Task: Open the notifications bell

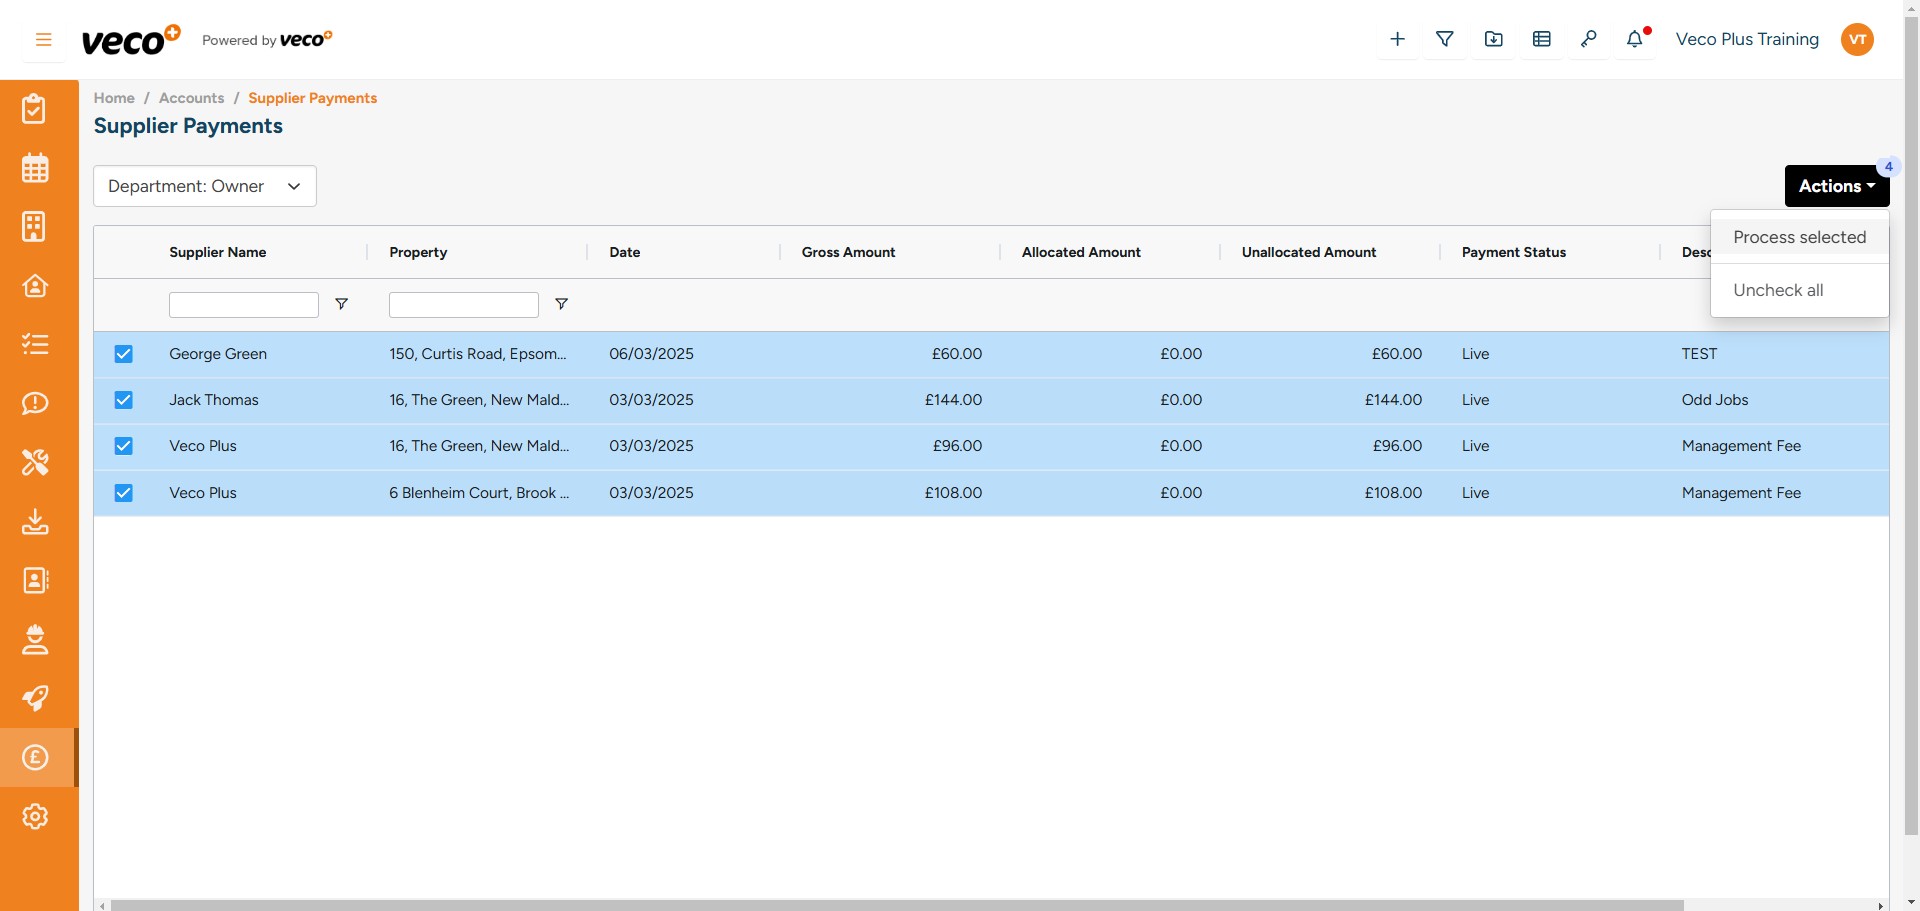Action: click(1635, 39)
